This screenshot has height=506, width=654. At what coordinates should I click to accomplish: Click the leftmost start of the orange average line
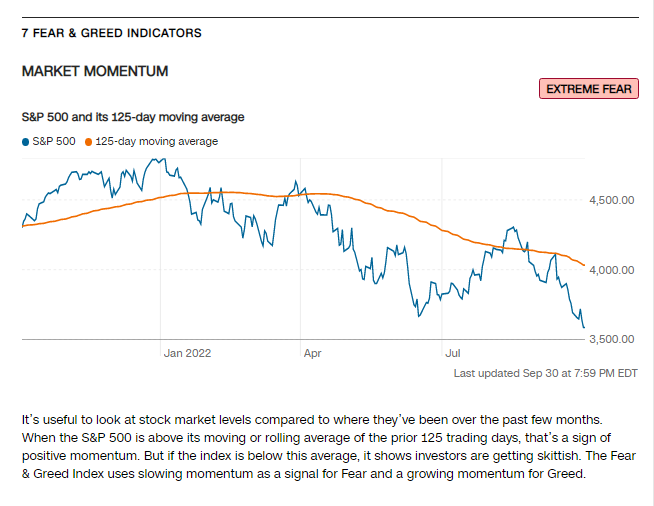pyautogui.click(x=22, y=227)
